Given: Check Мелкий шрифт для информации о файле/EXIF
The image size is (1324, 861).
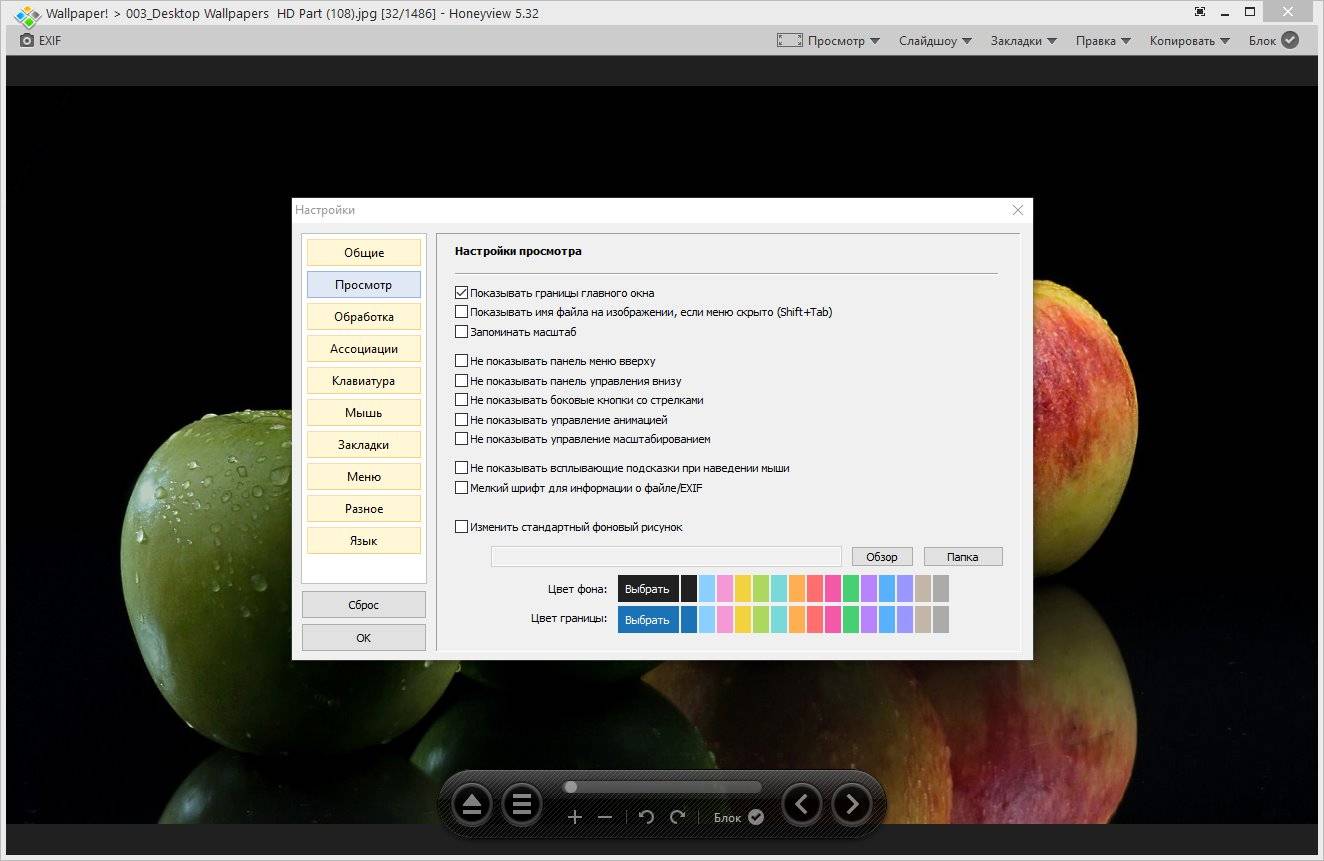Looking at the screenshot, I should tap(461, 488).
